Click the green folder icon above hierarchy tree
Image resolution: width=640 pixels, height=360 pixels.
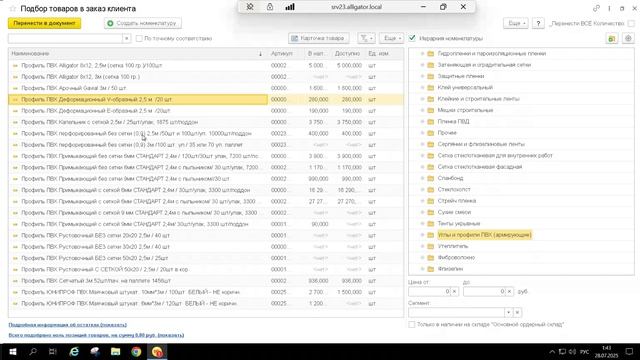click(611, 38)
